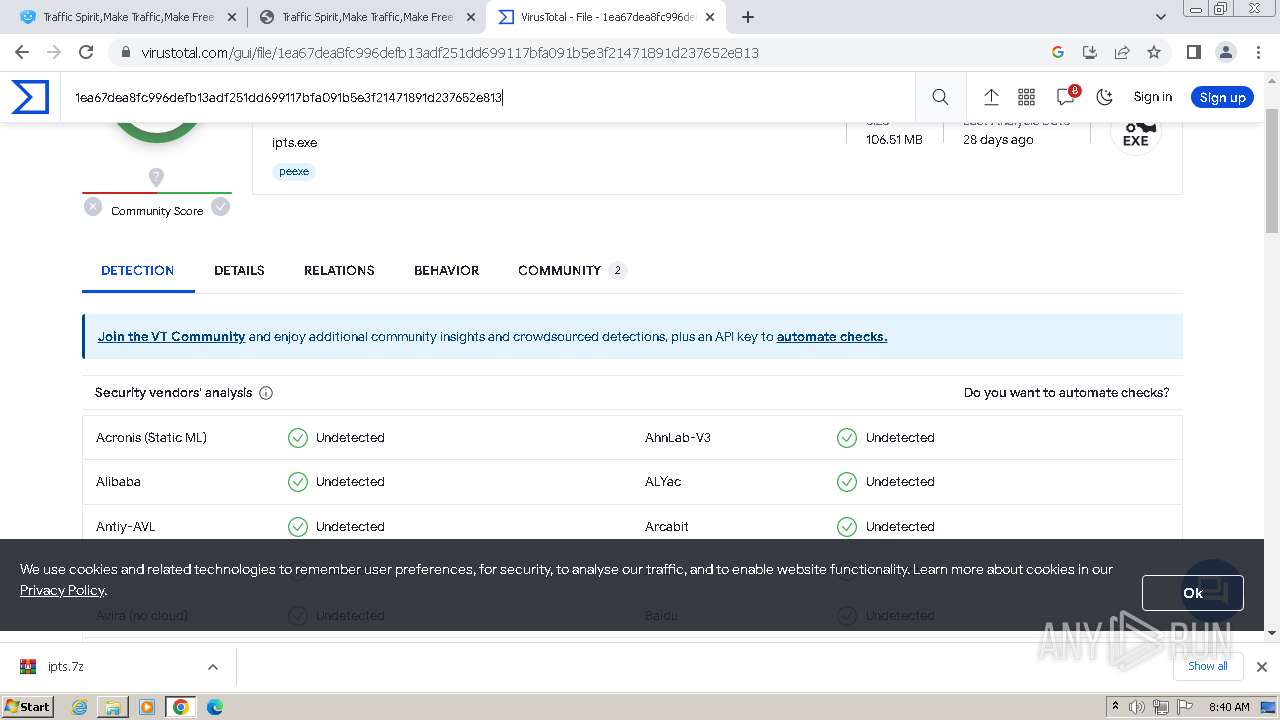Open the Privacy Policy link
The image size is (1280, 720).
point(62,591)
